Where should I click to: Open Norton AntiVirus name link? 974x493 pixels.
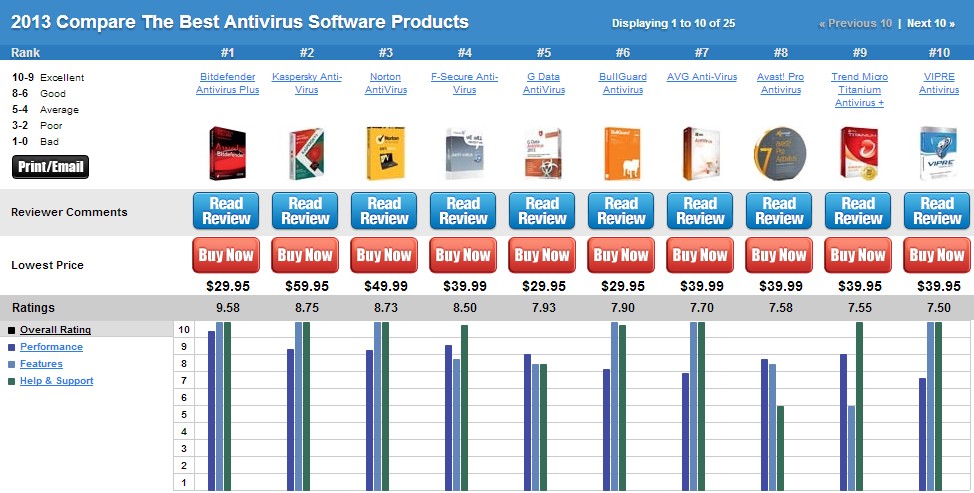point(386,83)
